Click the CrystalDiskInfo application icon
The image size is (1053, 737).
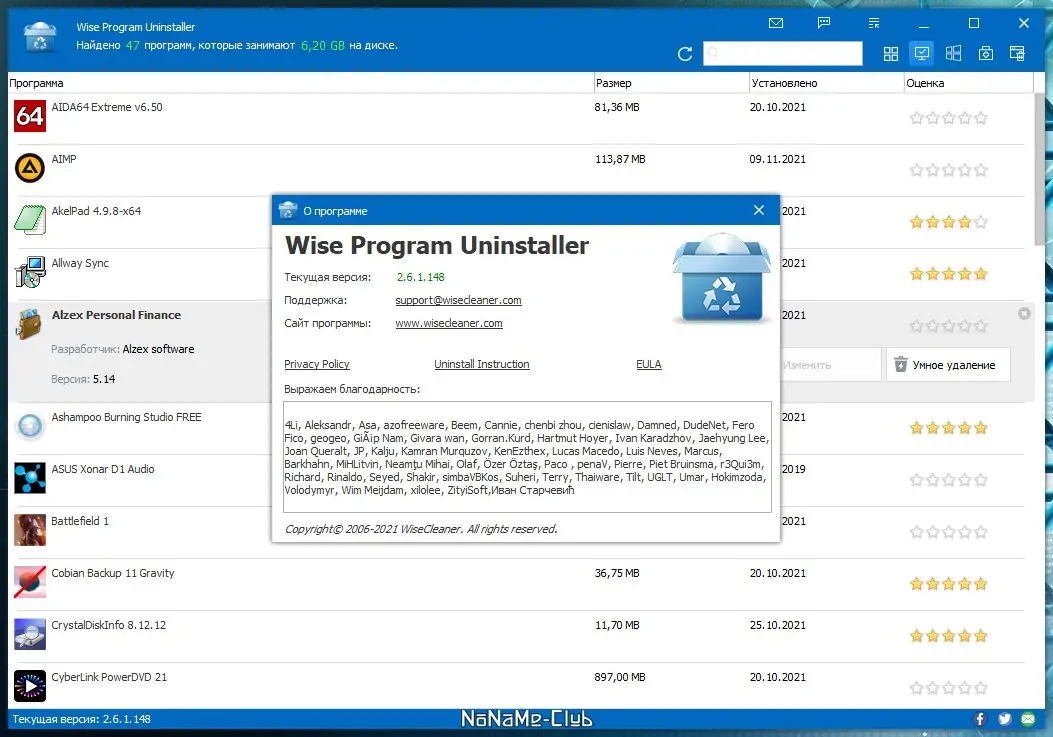(29, 633)
